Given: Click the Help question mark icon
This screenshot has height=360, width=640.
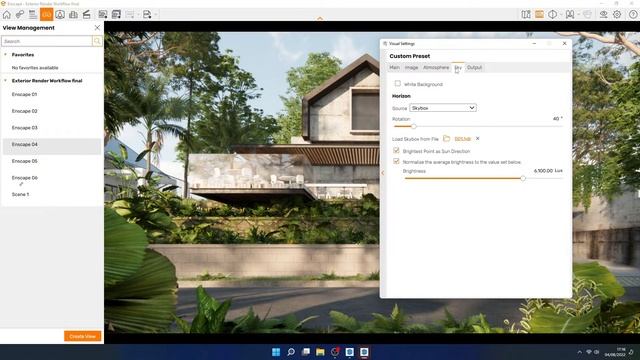Looking at the screenshot, I should 633,15.
